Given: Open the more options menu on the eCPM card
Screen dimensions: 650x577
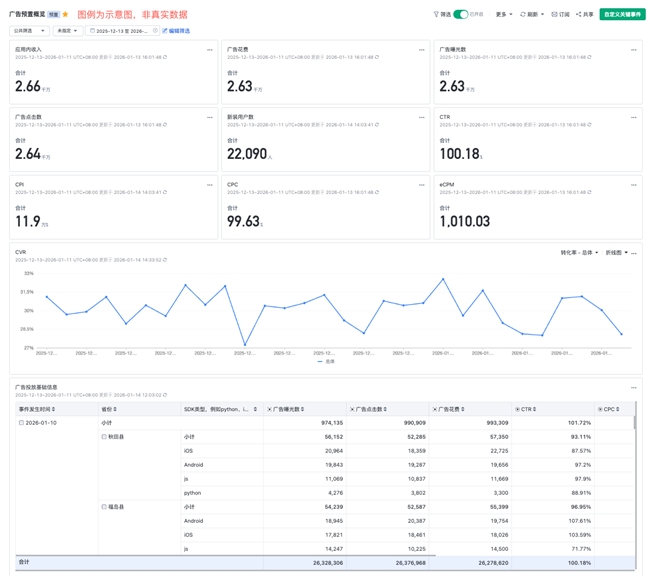Looking at the screenshot, I should (x=633, y=185).
